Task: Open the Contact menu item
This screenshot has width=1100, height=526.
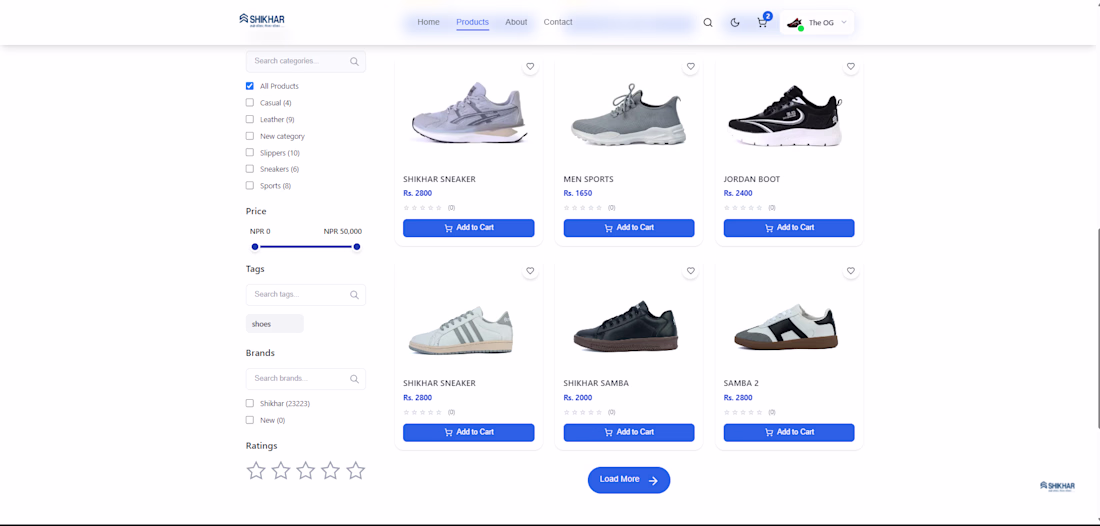Action: tap(558, 22)
